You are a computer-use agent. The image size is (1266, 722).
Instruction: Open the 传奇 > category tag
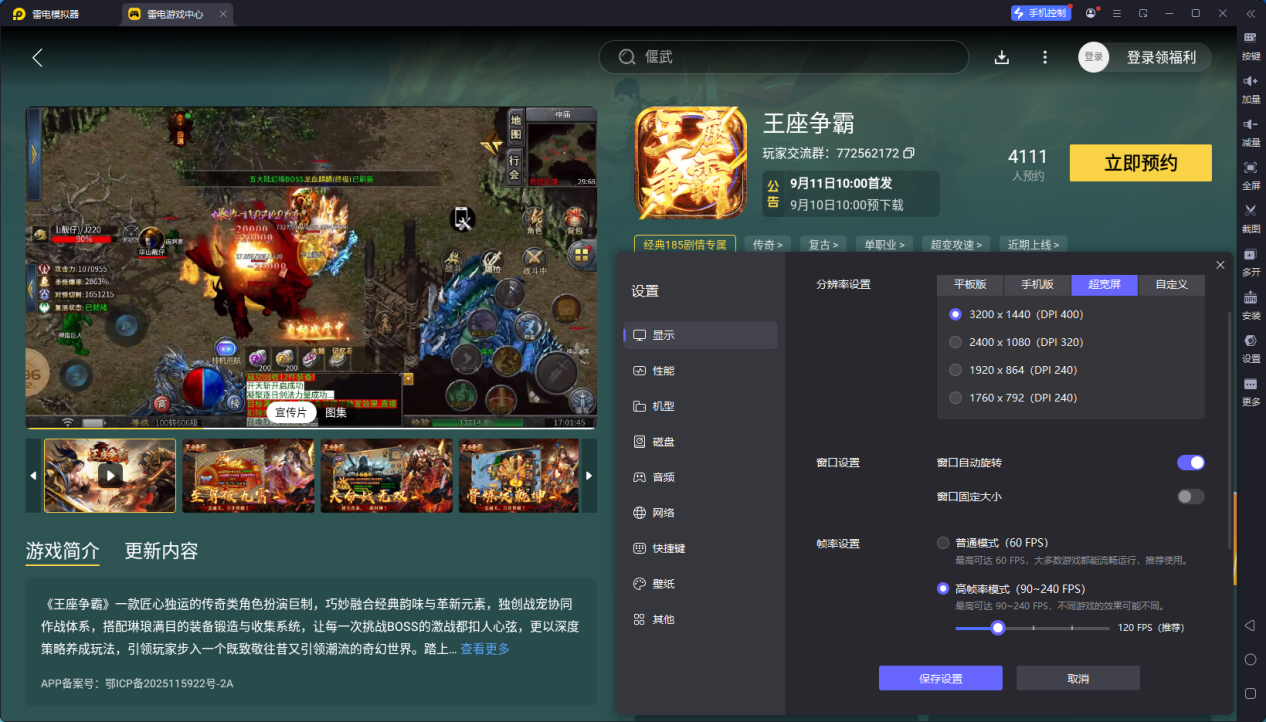767,244
